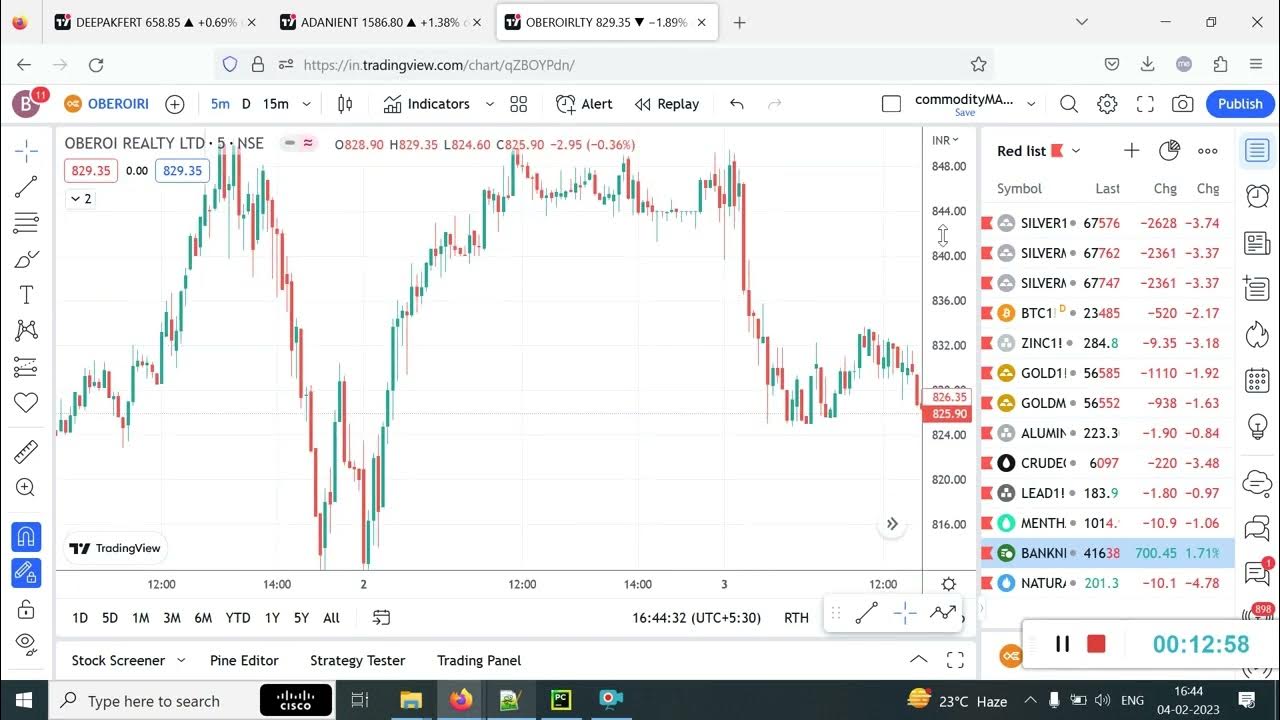Open the ideas lightbulb icon
The width and height of the screenshot is (1280, 720).
1258,427
